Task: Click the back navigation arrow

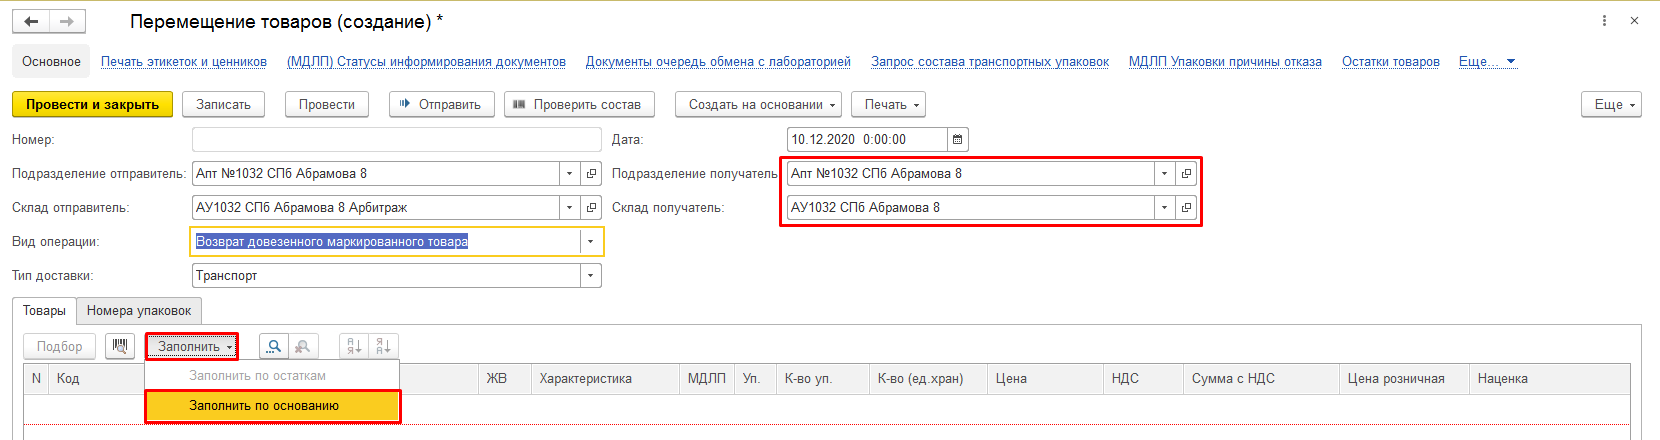Action: (x=31, y=21)
